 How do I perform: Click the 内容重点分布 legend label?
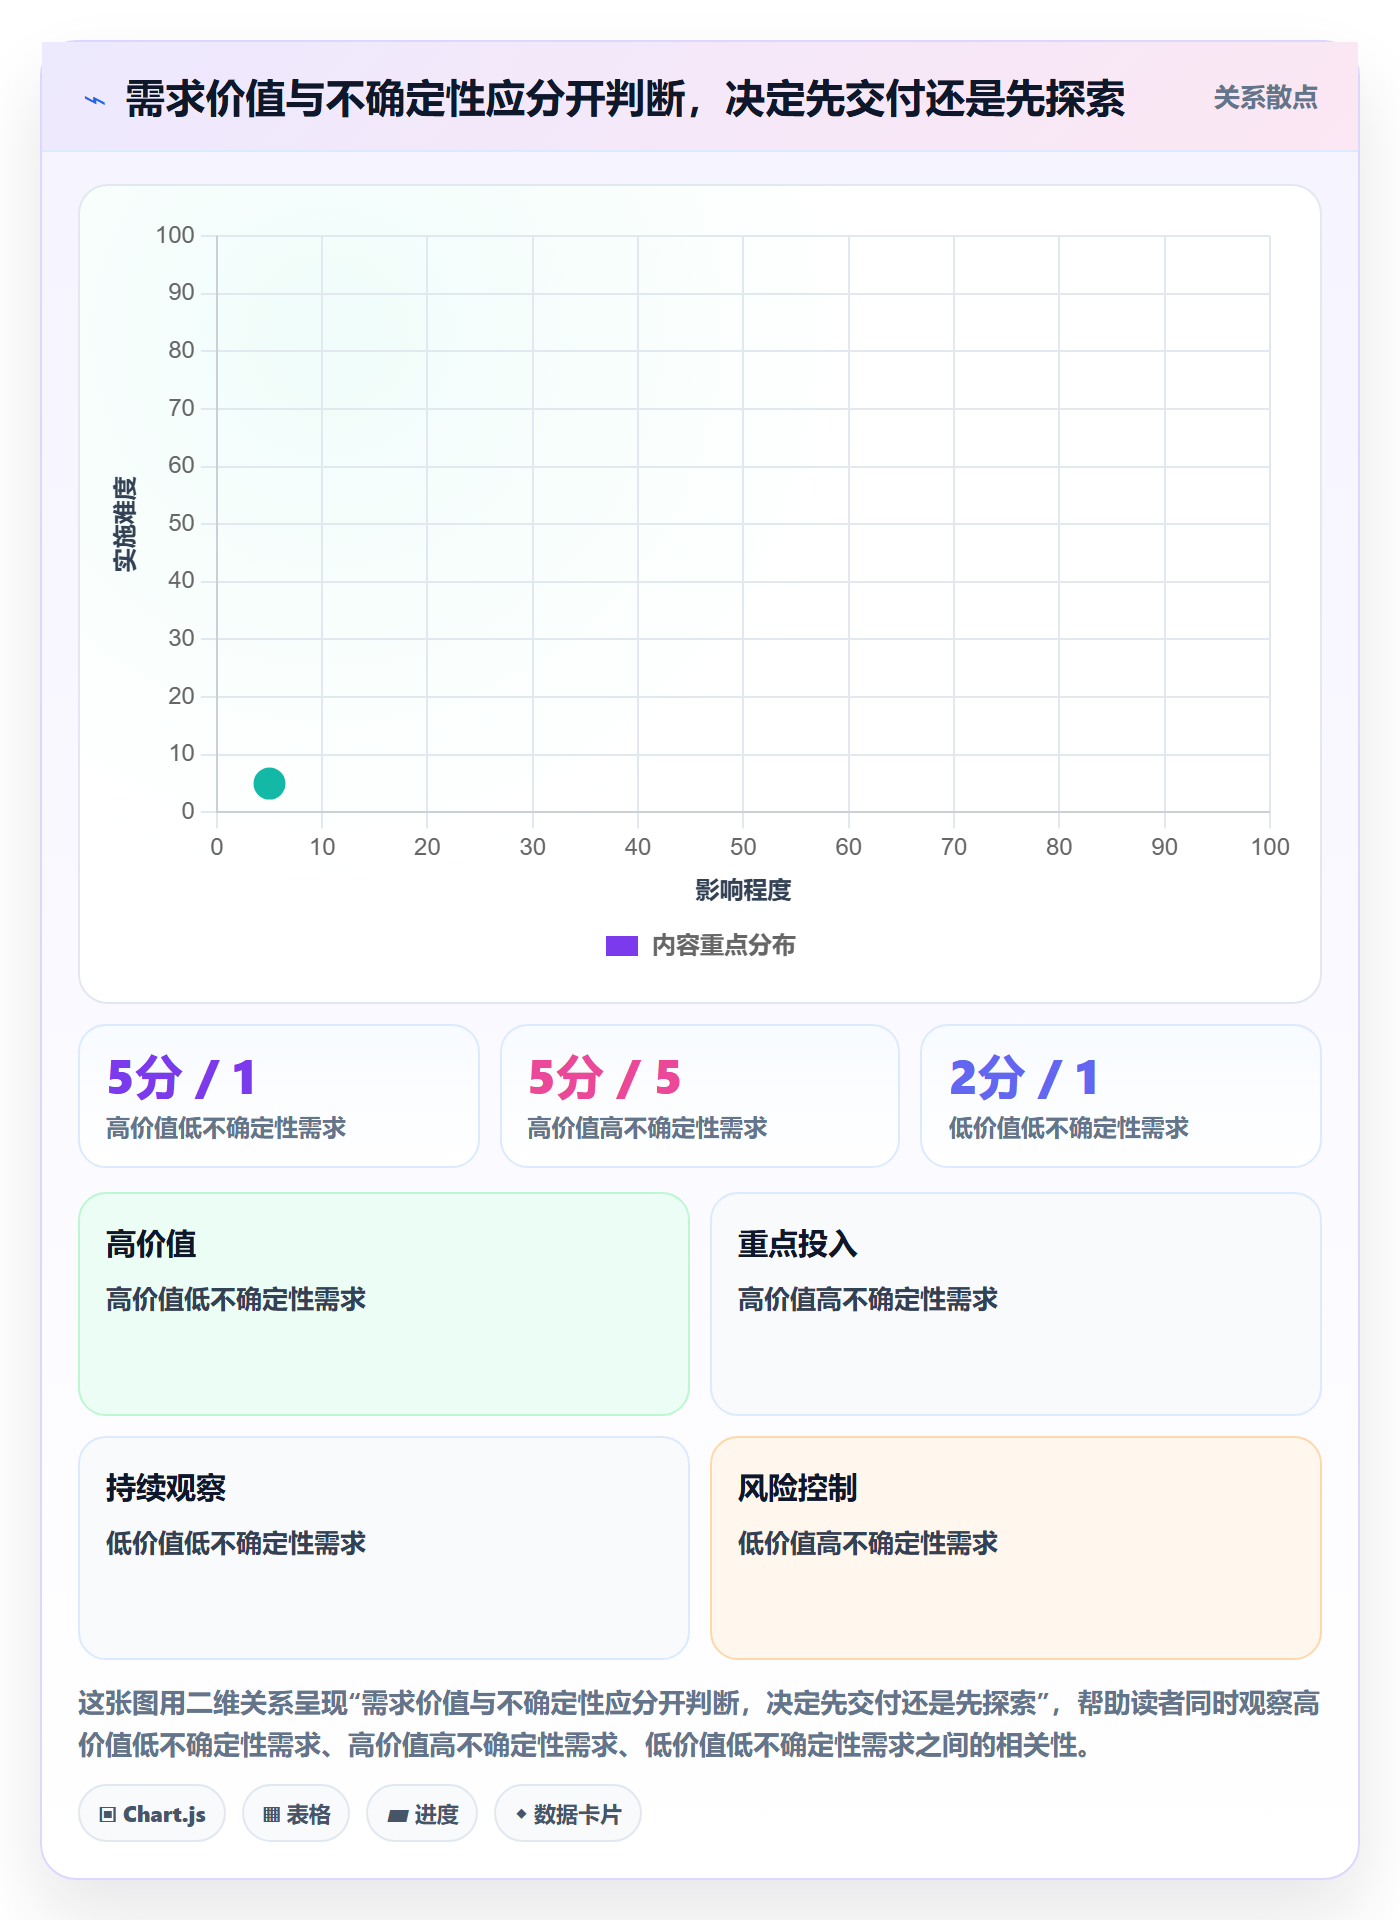(x=723, y=946)
